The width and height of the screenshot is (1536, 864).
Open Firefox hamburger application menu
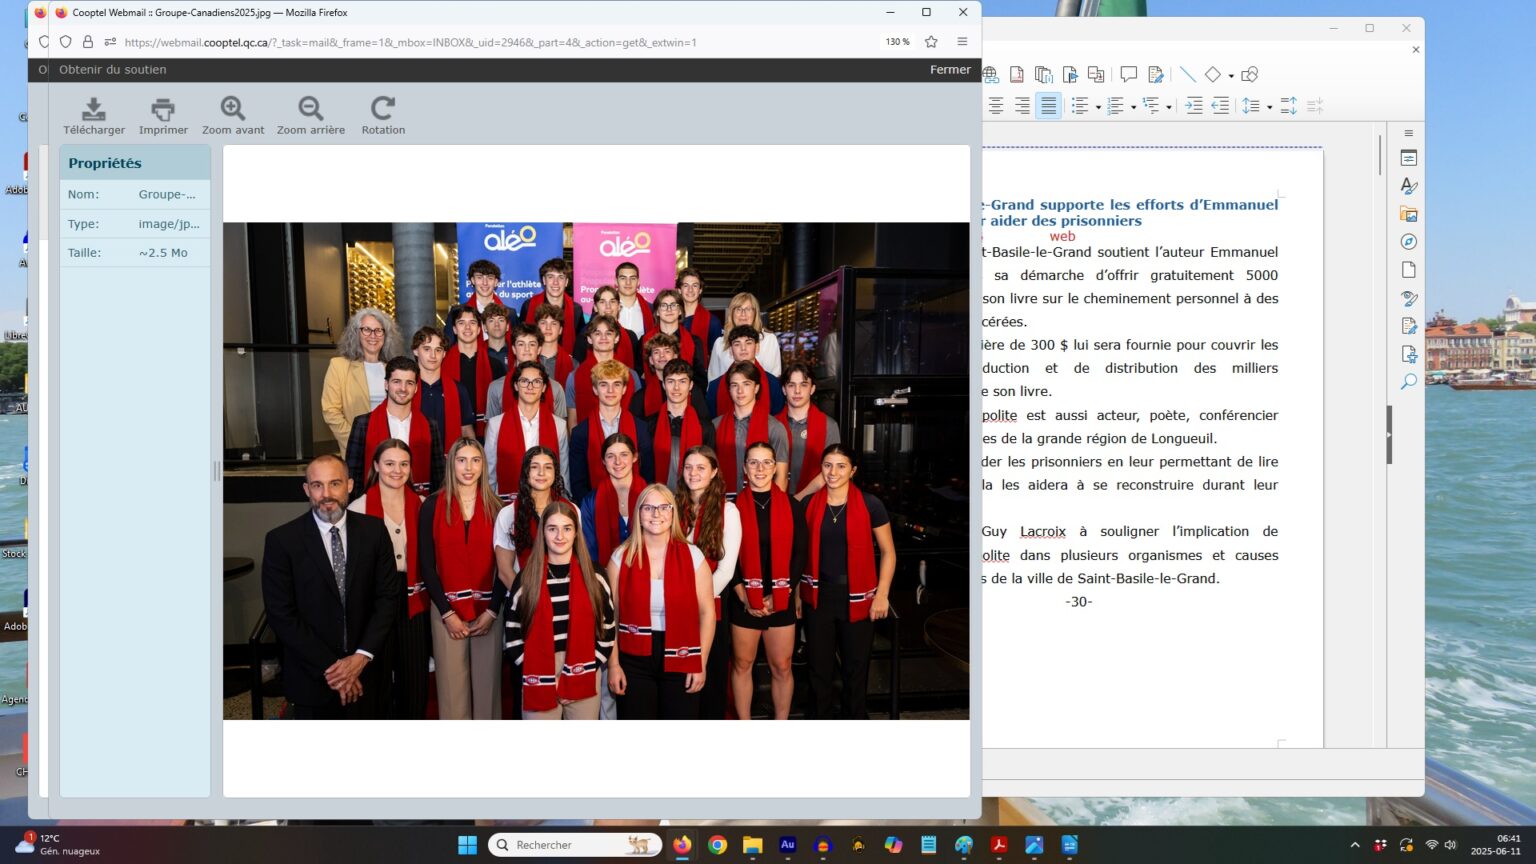pos(962,42)
